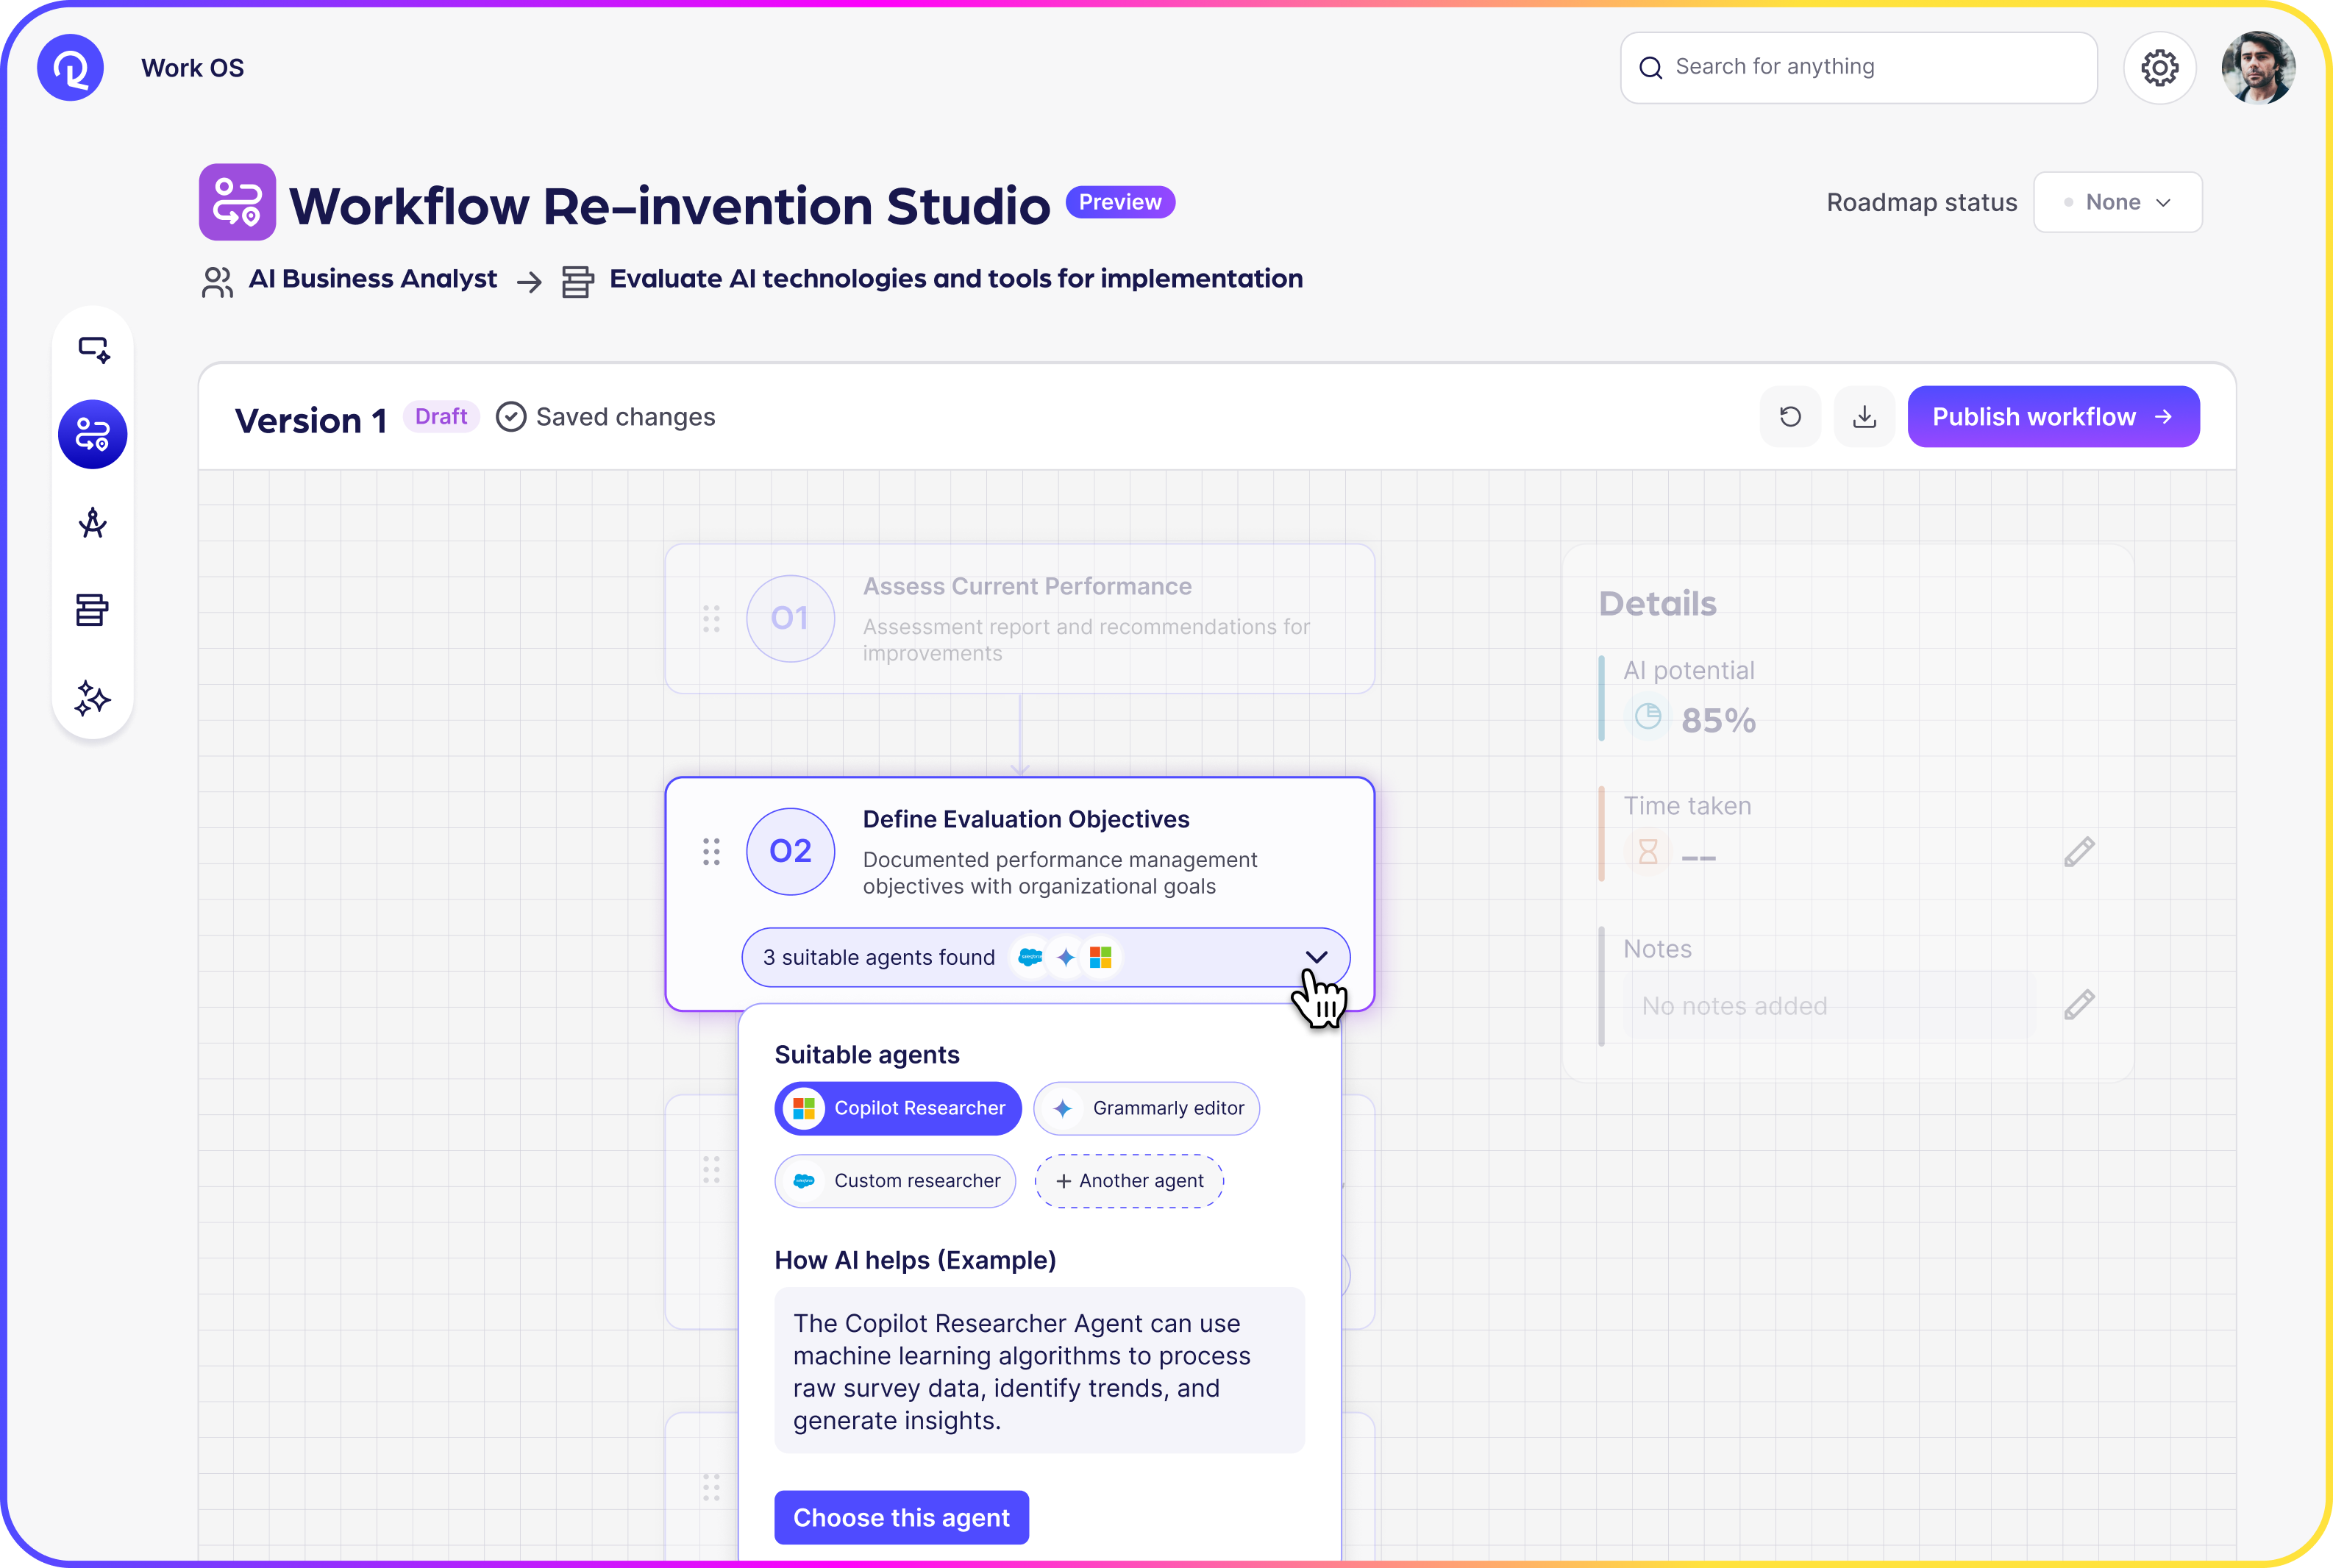
Task: Click the Workflow Re-invention Studio purple icon
Action: click(237, 202)
